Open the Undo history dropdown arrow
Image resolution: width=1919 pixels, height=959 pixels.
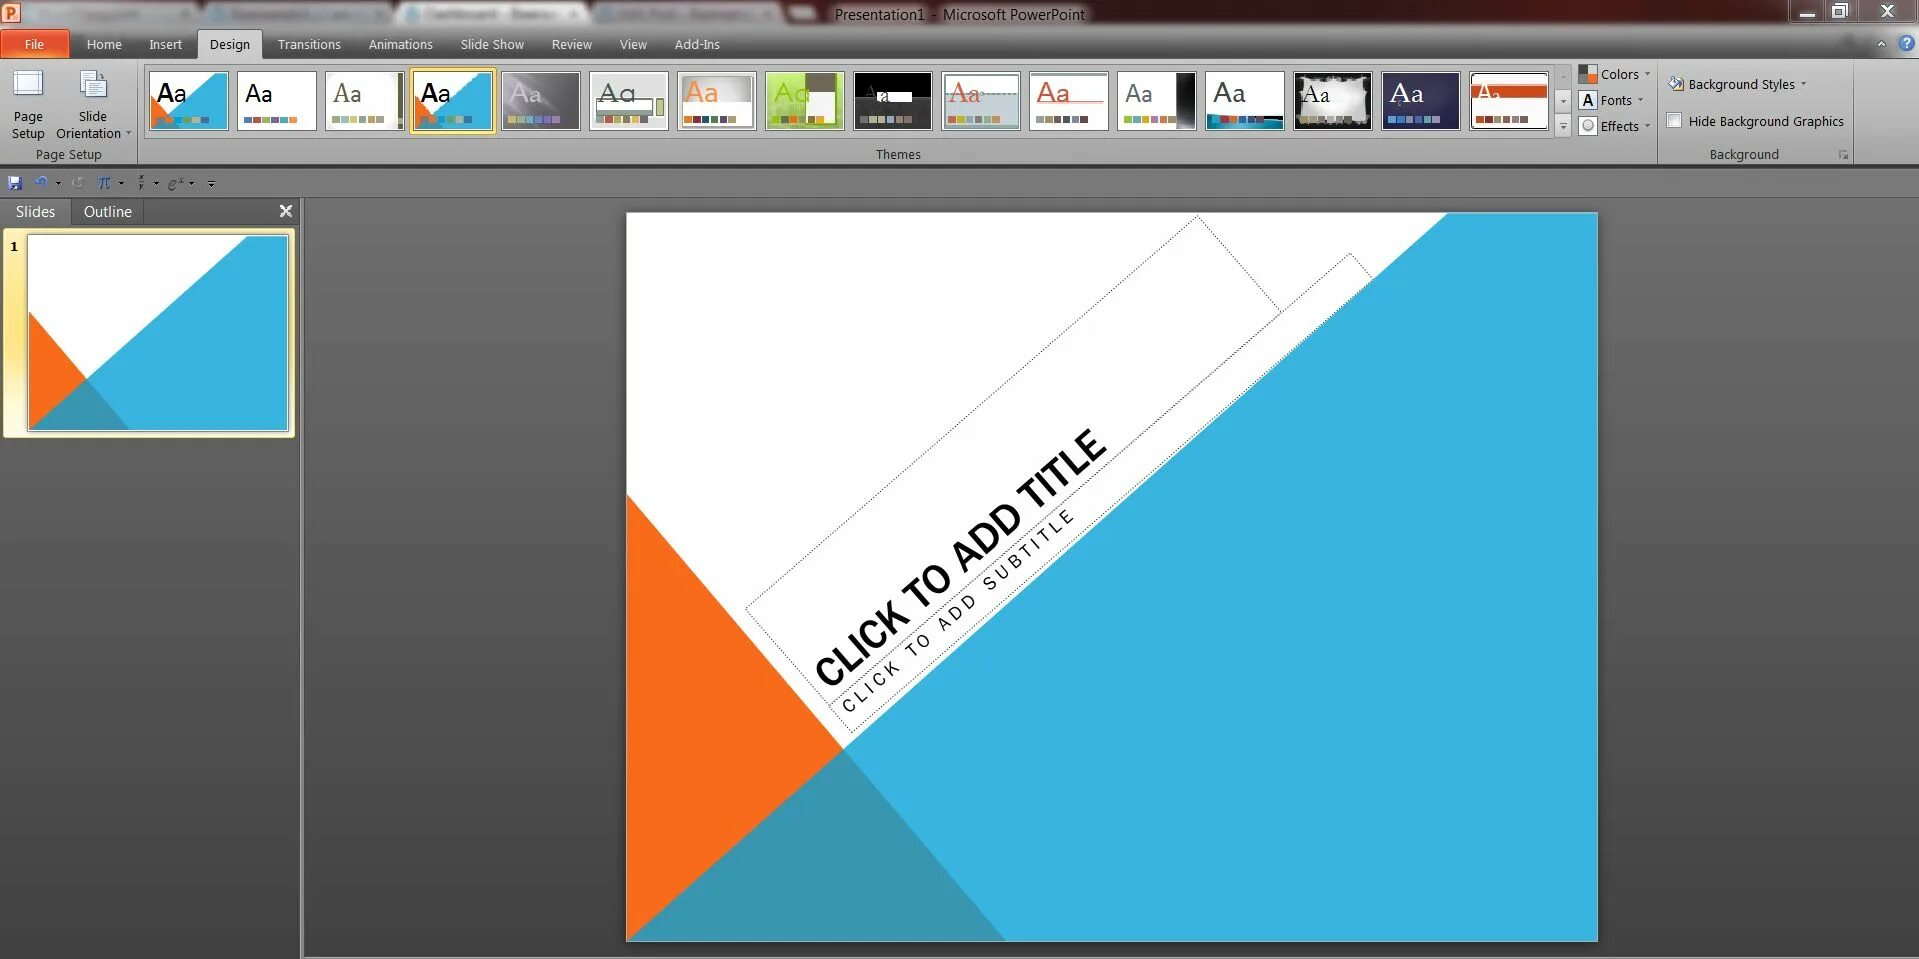(58, 183)
